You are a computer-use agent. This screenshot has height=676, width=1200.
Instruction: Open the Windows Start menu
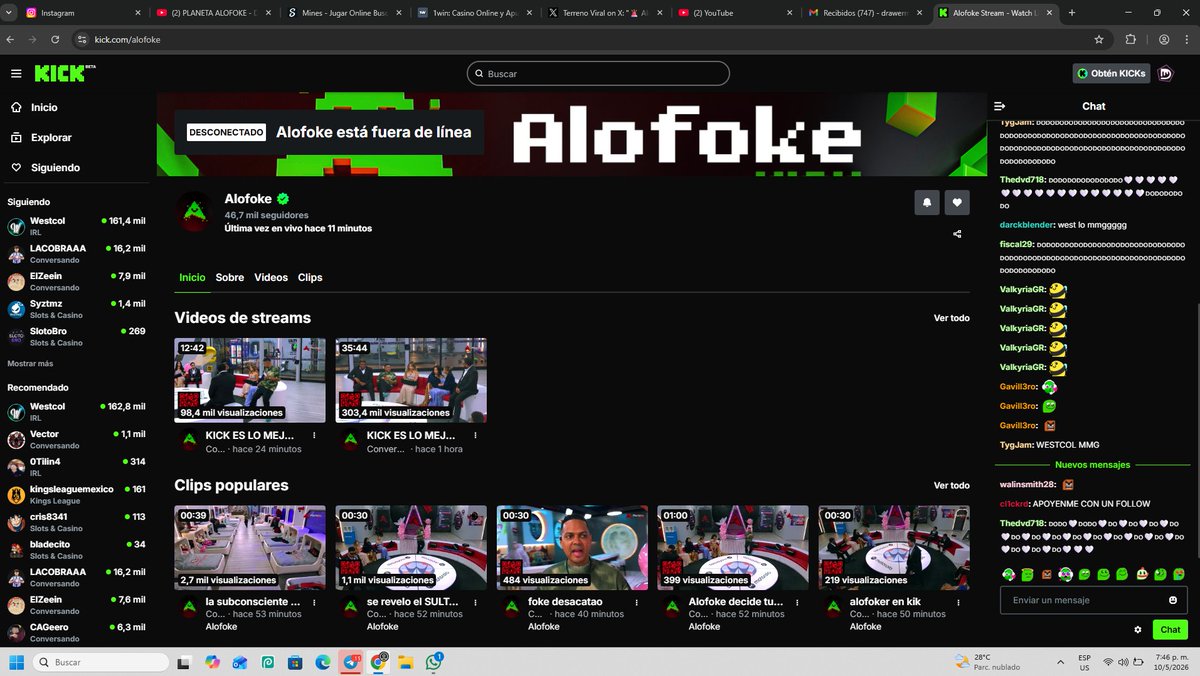pyautogui.click(x=16, y=662)
